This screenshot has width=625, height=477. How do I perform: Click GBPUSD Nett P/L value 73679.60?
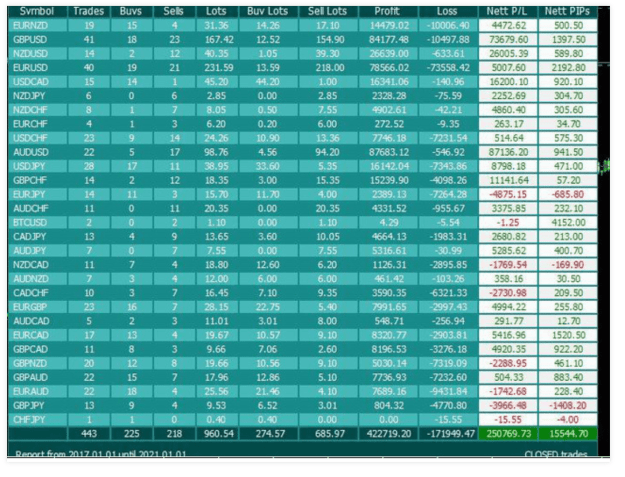pyautogui.click(x=508, y=40)
